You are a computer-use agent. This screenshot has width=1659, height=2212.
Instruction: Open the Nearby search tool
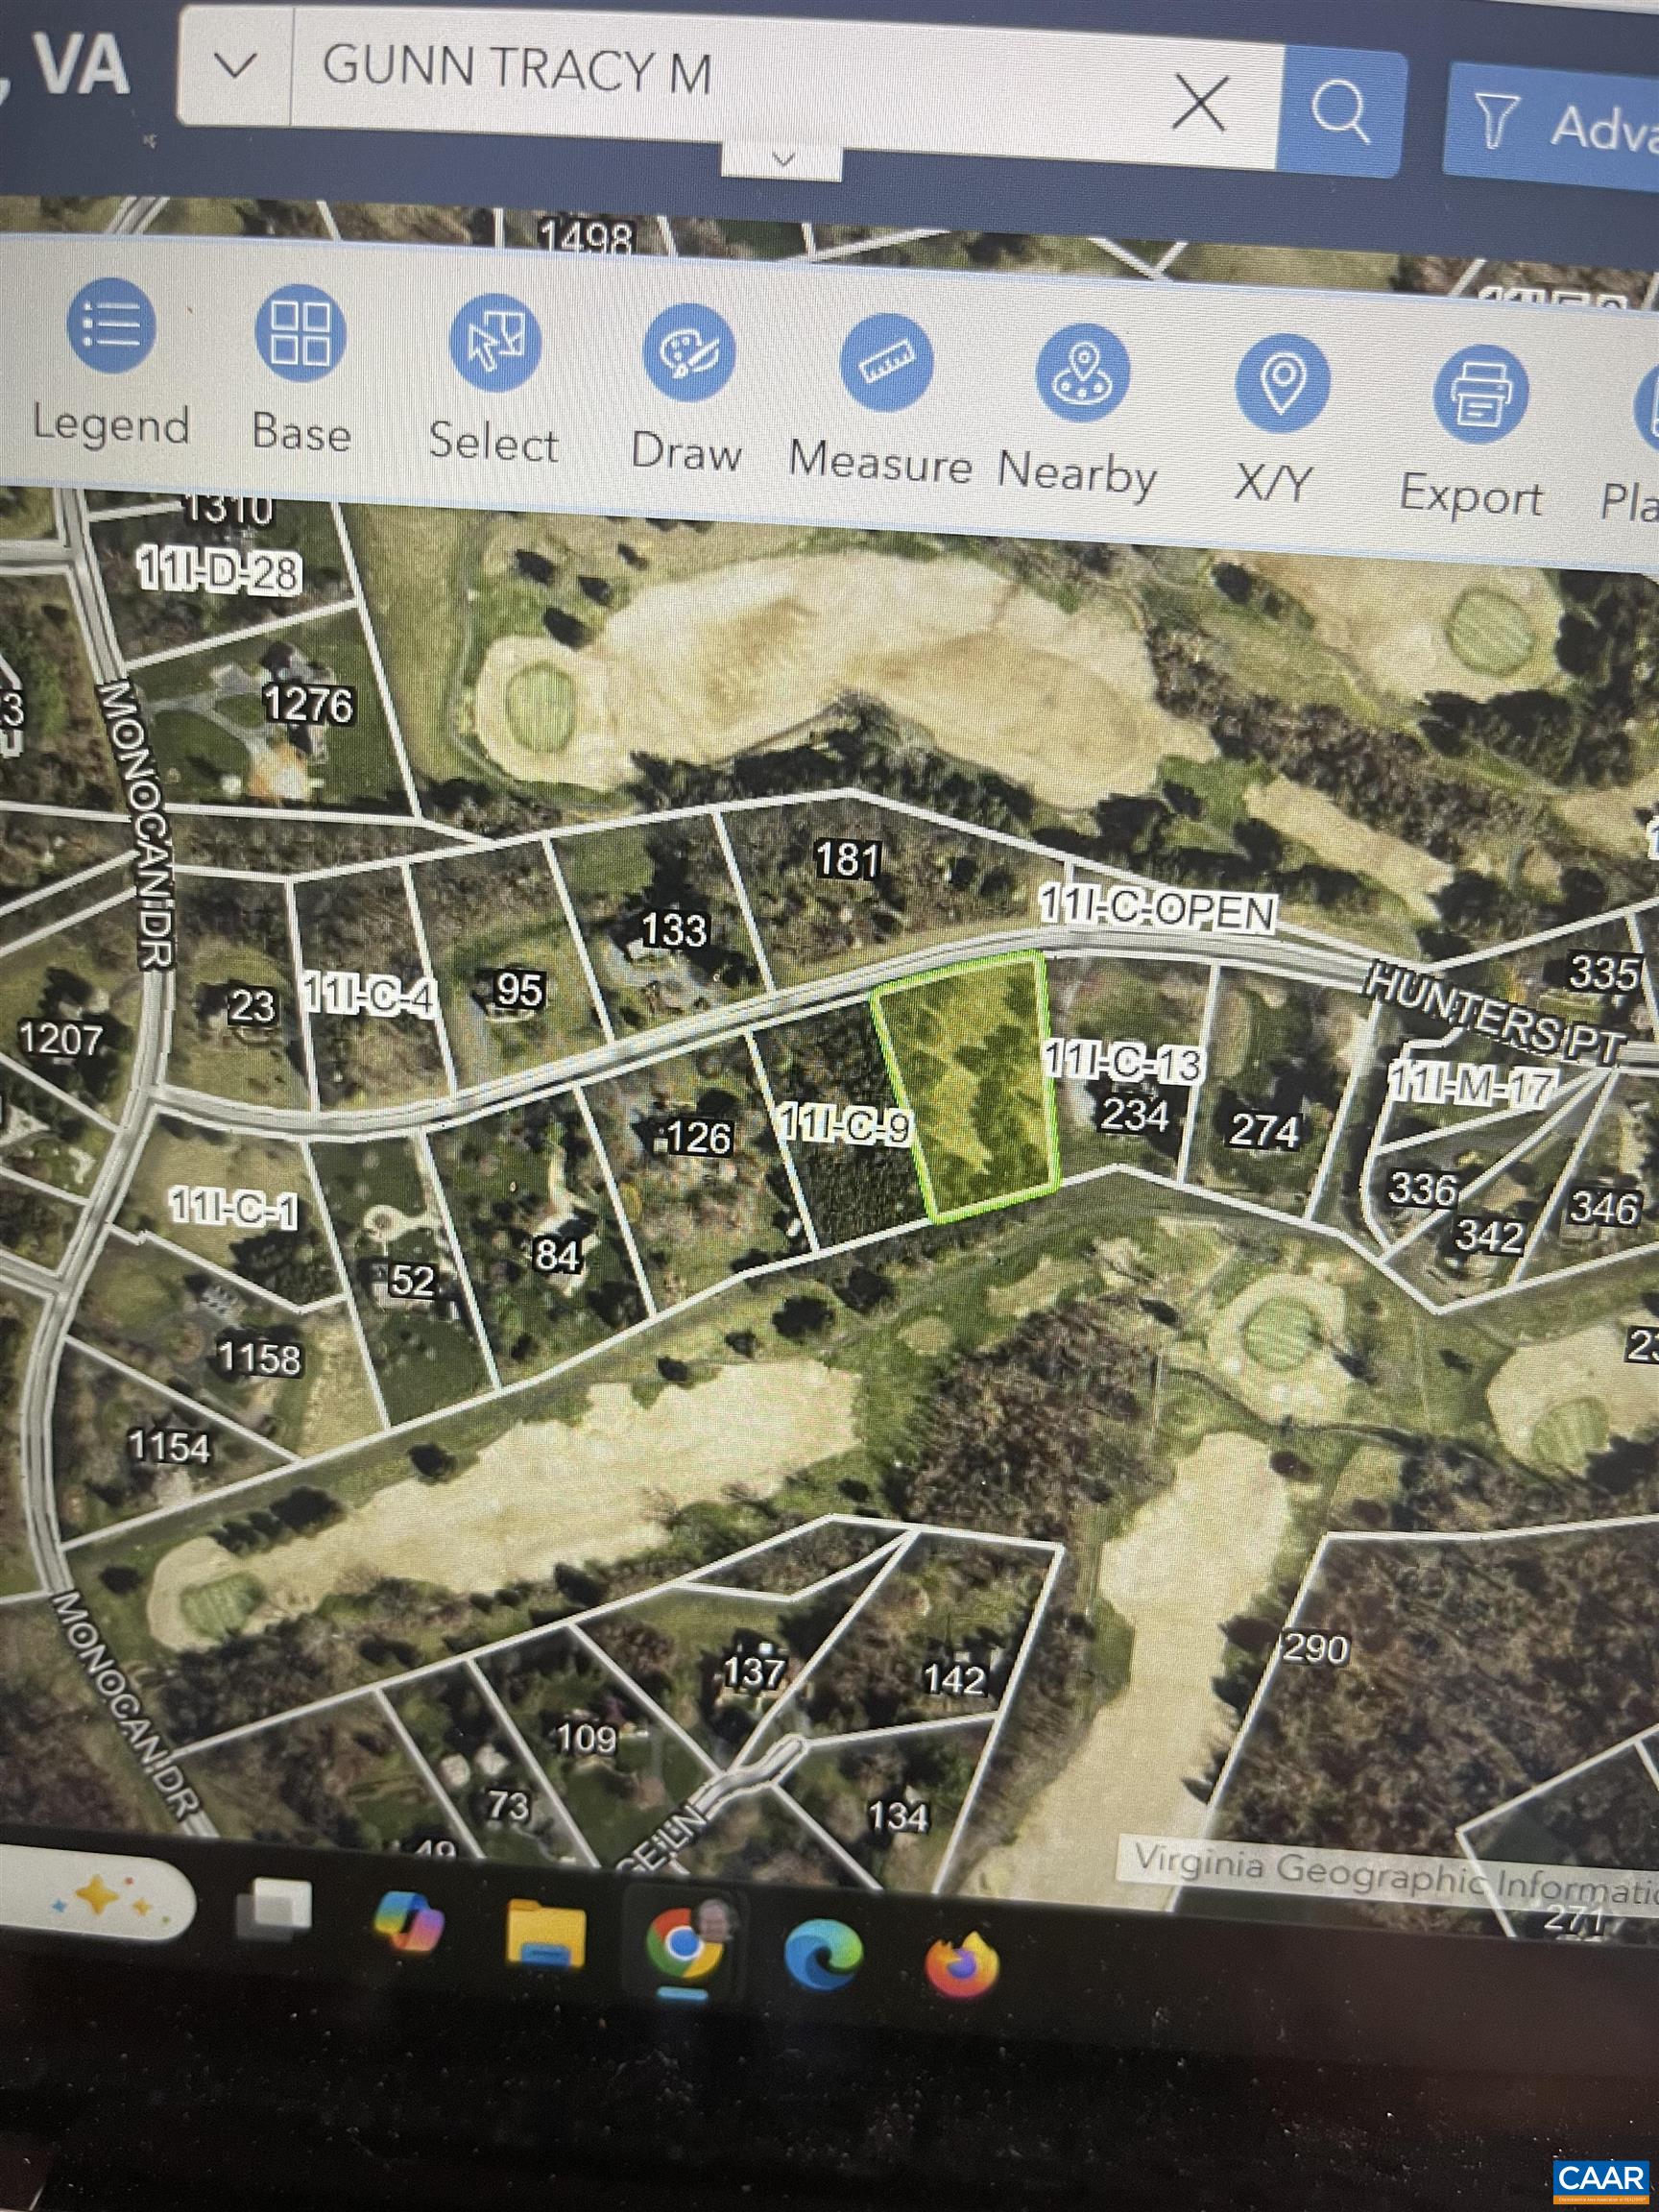coord(1082,373)
